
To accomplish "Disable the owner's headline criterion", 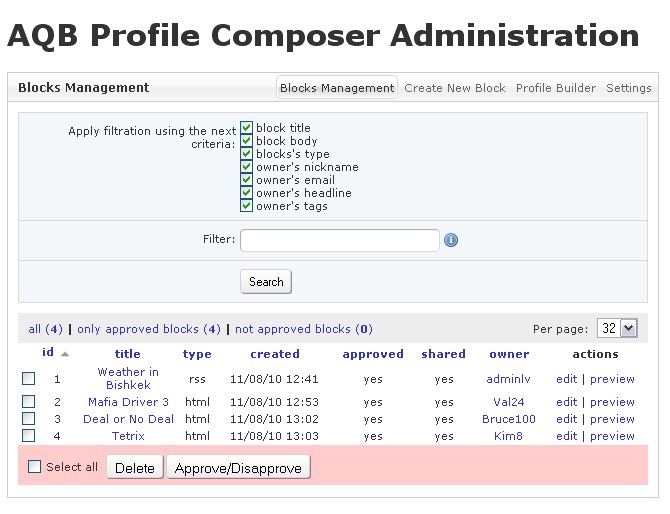I will point(246,193).
